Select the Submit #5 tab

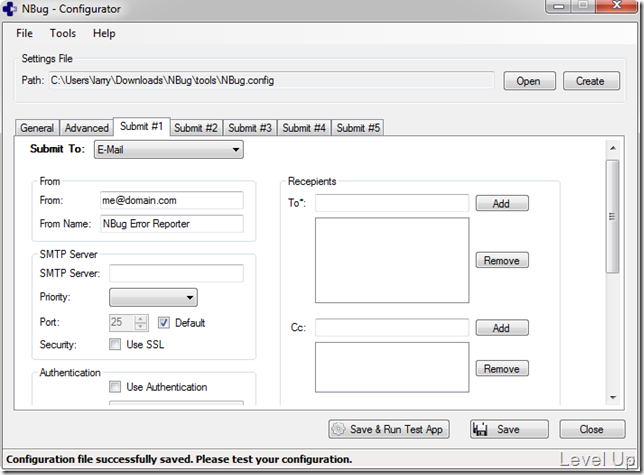pyautogui.click(x=358, y=128)
